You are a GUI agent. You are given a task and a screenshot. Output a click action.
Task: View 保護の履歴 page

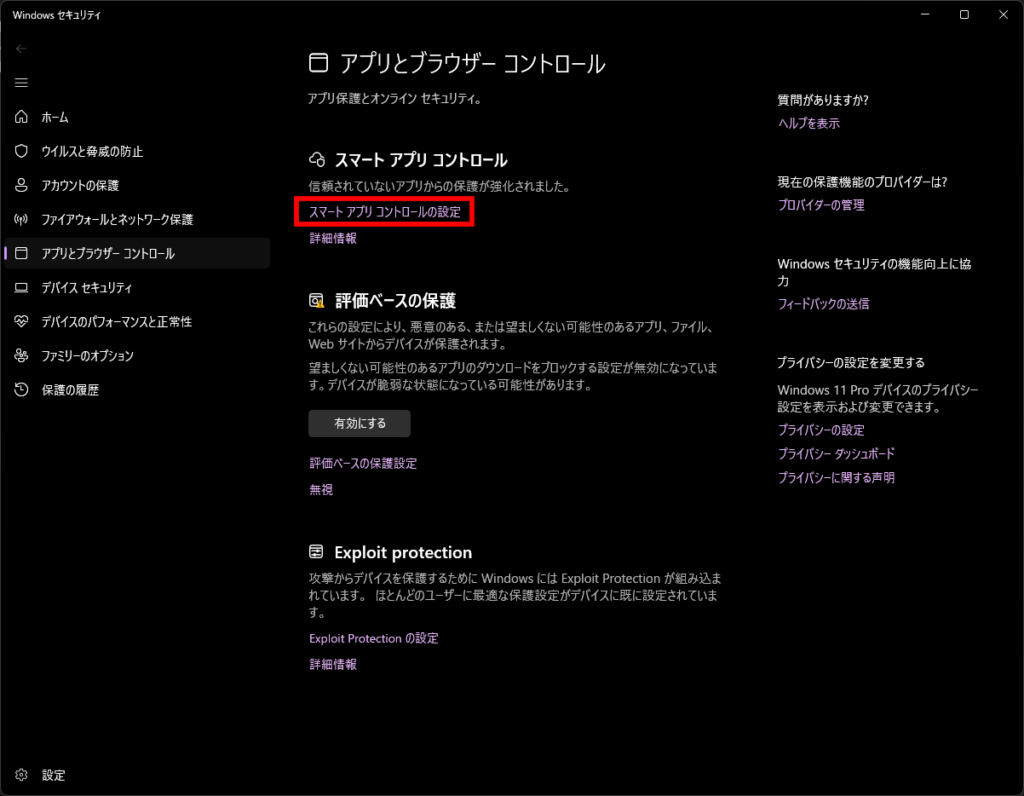[70, 390]
